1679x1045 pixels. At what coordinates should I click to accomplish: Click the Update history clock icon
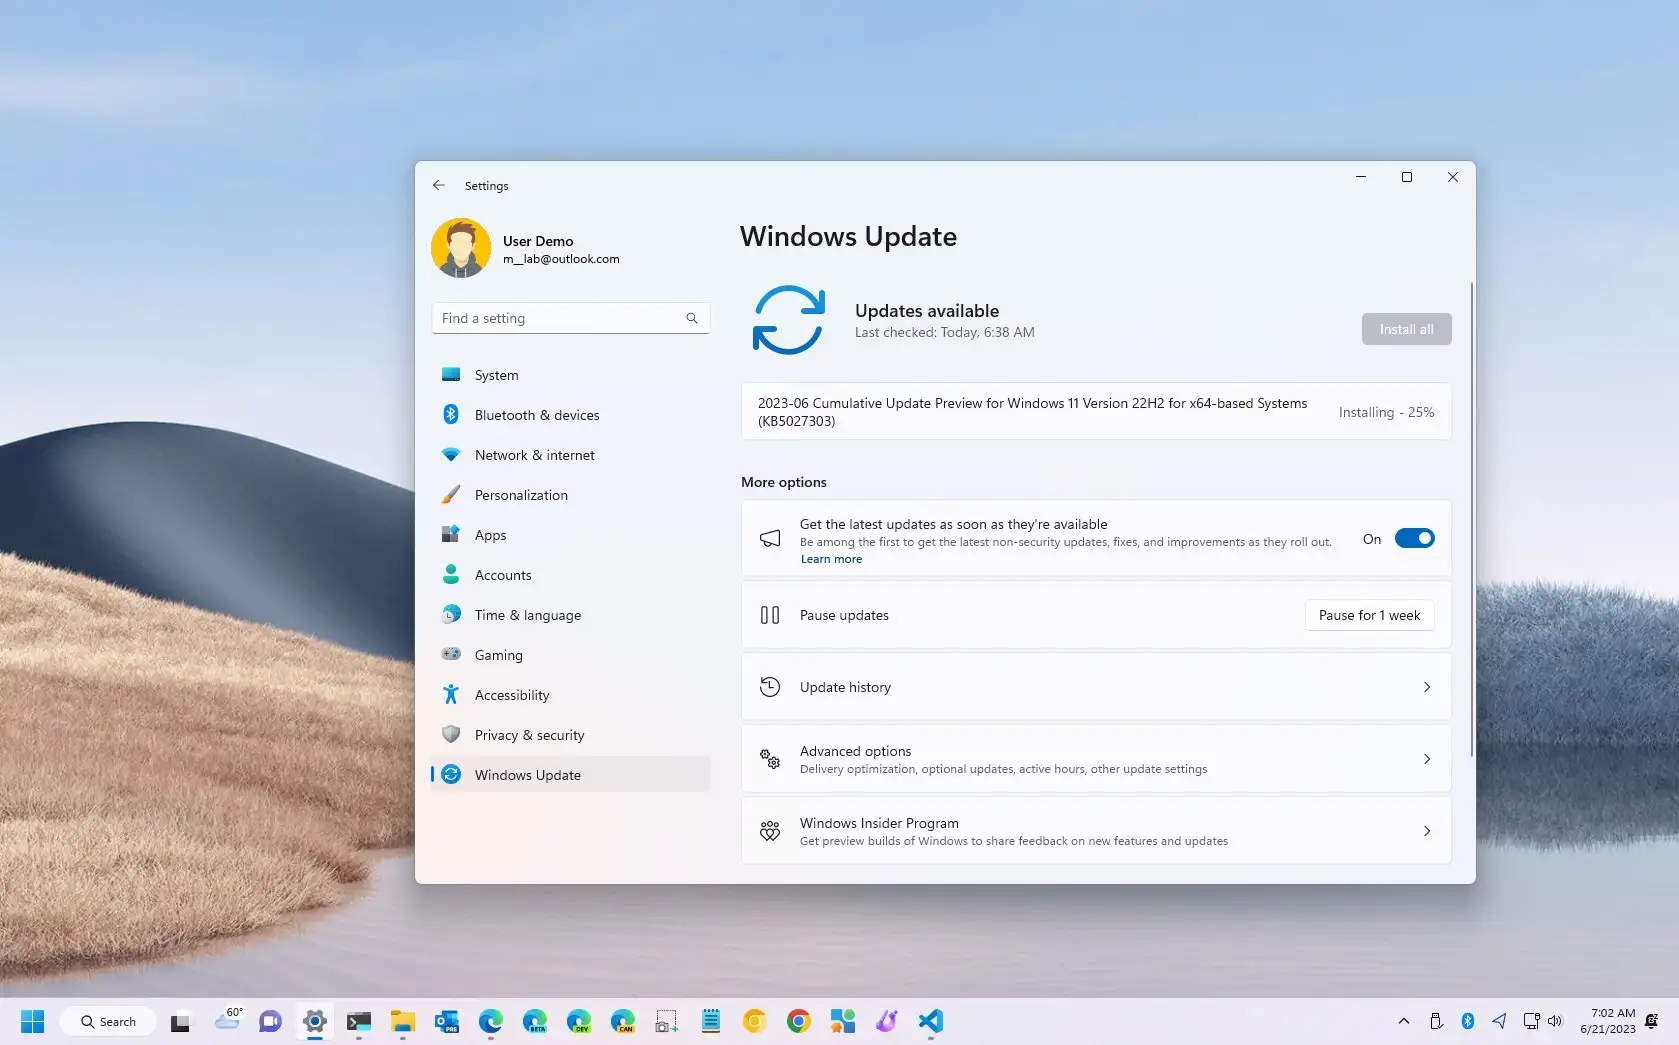[770, 687]
